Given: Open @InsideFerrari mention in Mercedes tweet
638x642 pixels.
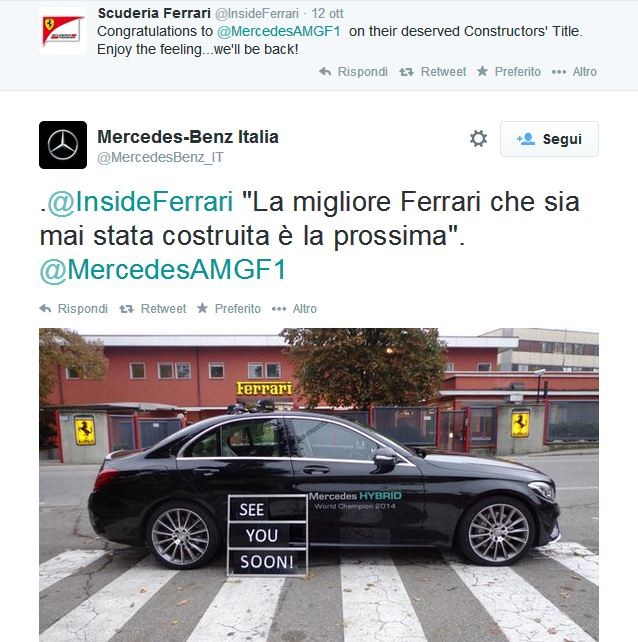Looking at the screenshot, I should (x=140, y=202).
